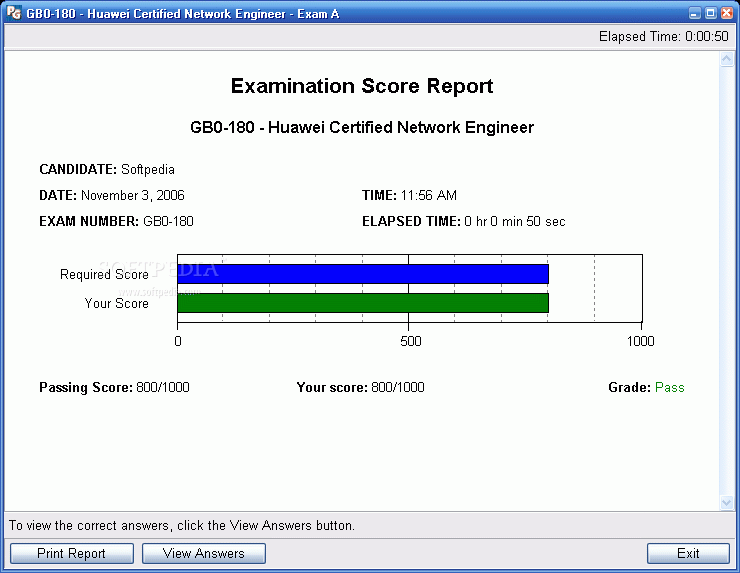
Task: Minimize the exam window
Action: click(x=694, y=13)
